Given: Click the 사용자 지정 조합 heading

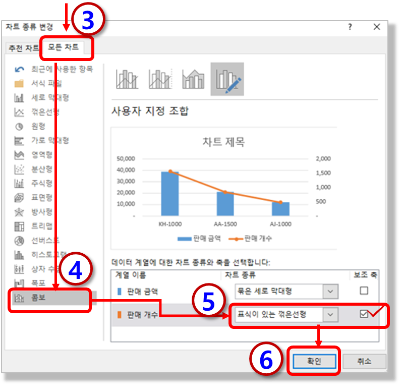Looking at the screenshot, I should point(150,111).
